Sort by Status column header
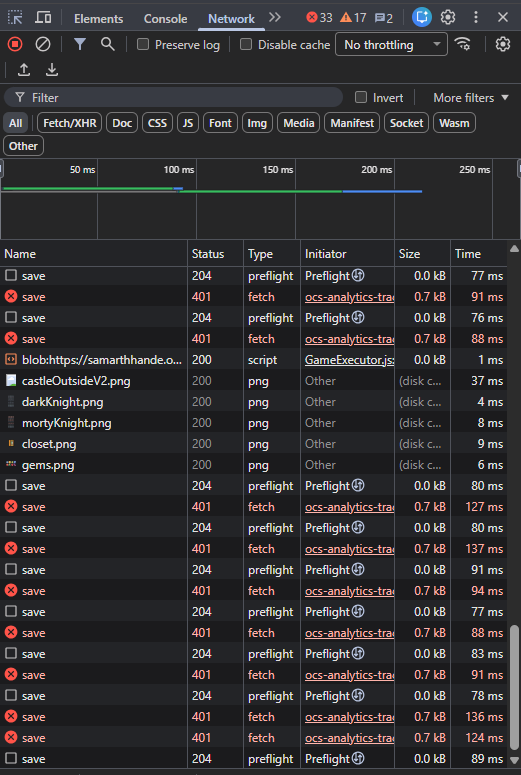The image size is (521, 775). pos(216,254)
